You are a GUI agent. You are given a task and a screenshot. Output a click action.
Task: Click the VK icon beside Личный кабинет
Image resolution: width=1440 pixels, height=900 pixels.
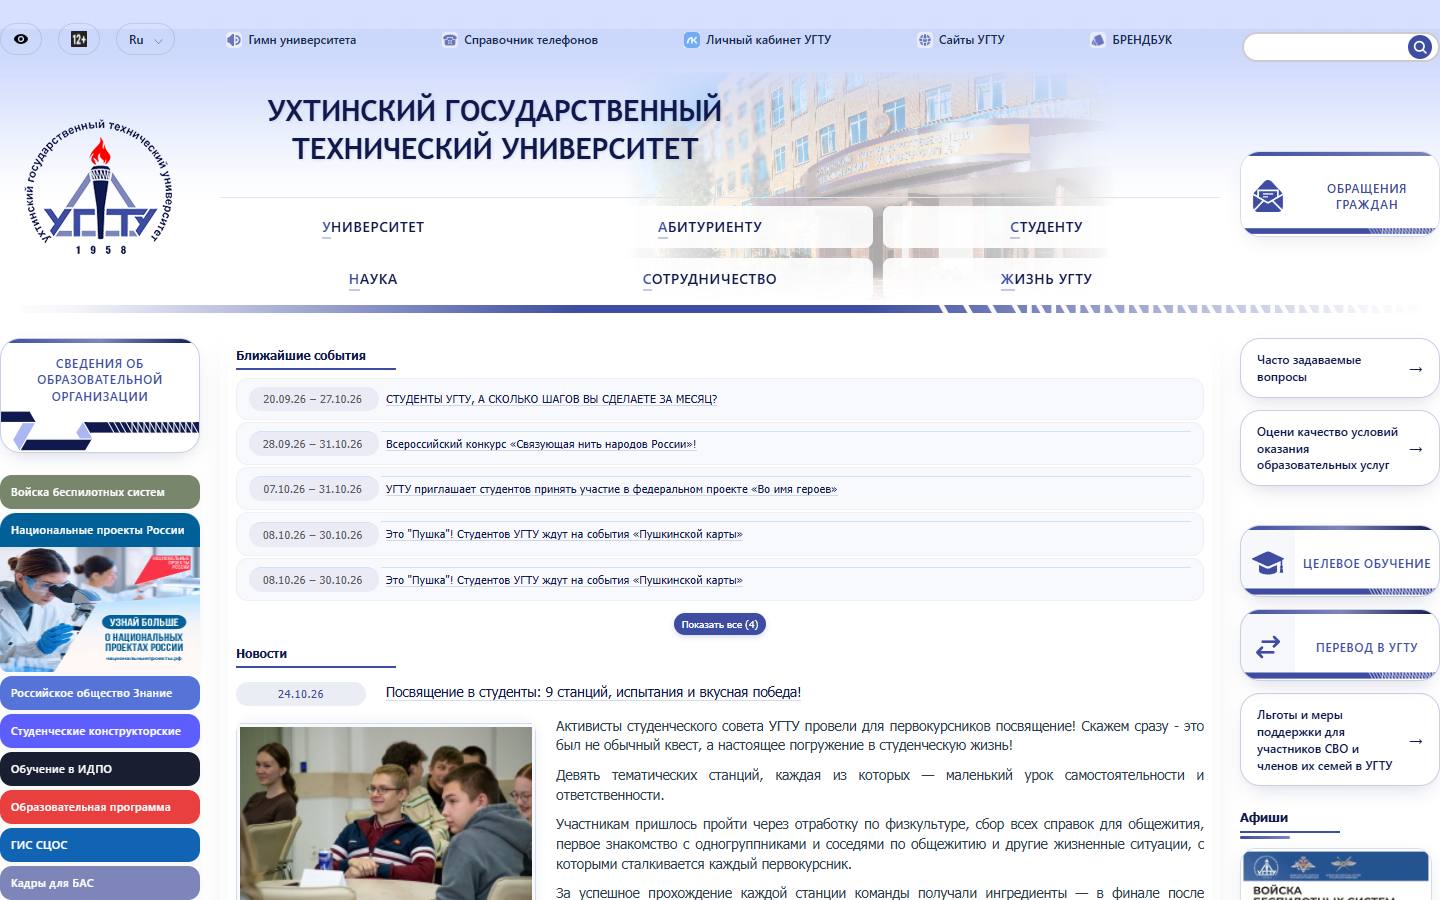tap(692, 40)
